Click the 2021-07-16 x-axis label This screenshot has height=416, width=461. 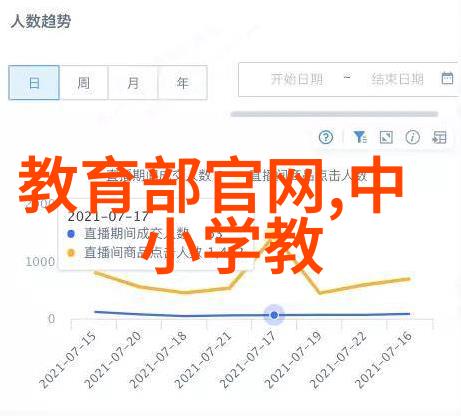(384, 360)
